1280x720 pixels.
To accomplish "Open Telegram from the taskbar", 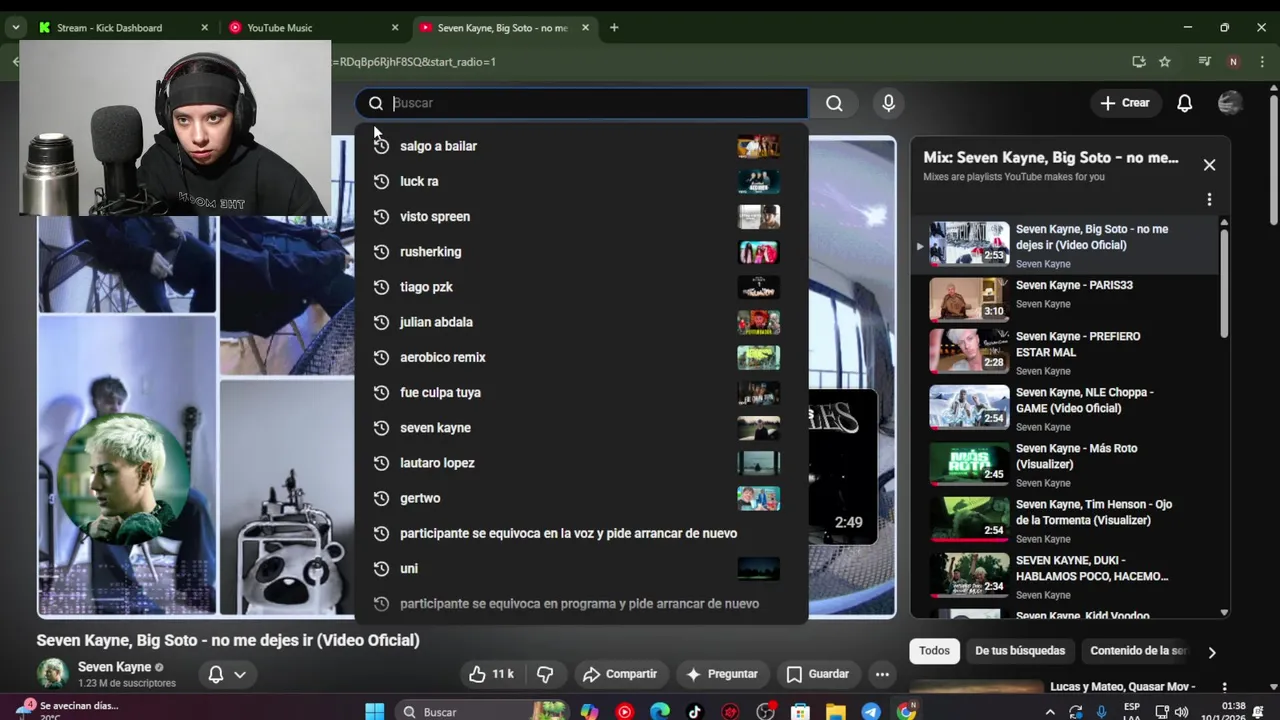I will pyautogui.click(x=871, y=712).
